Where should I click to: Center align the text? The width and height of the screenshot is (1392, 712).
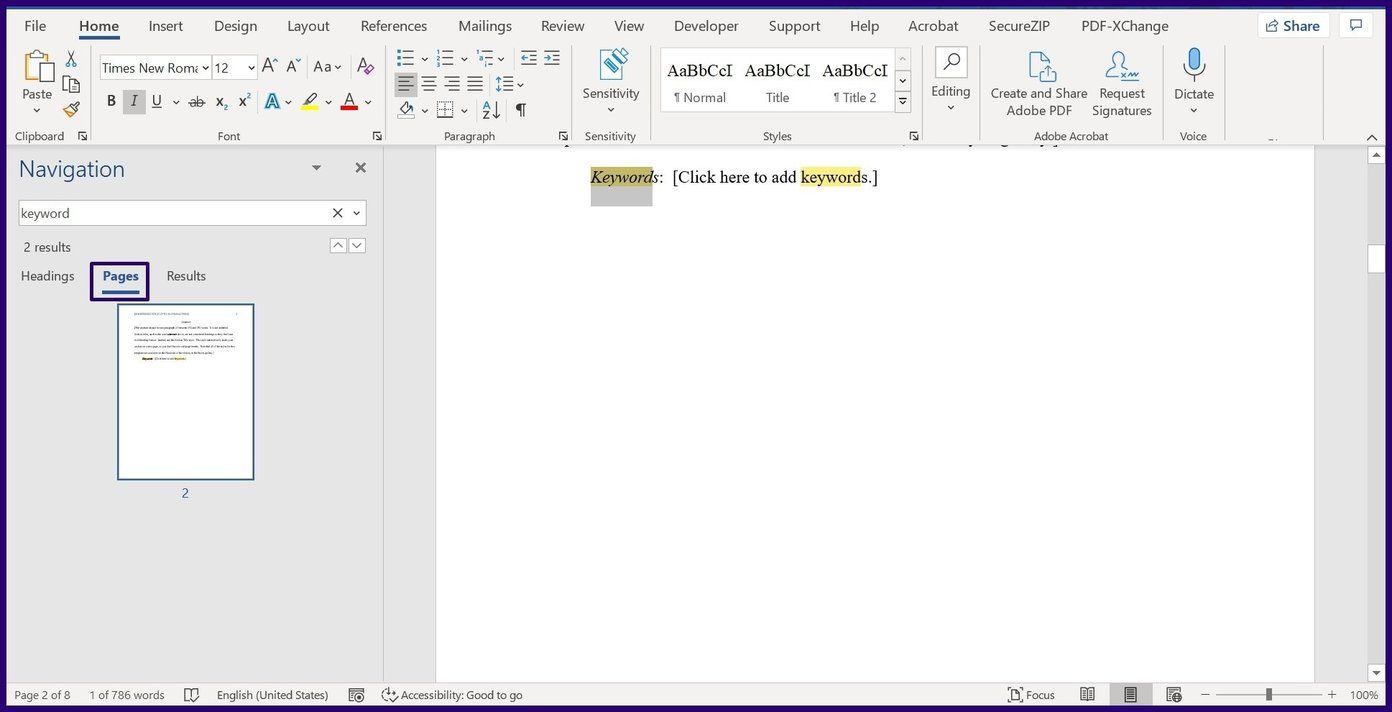(x=429, y=84)
